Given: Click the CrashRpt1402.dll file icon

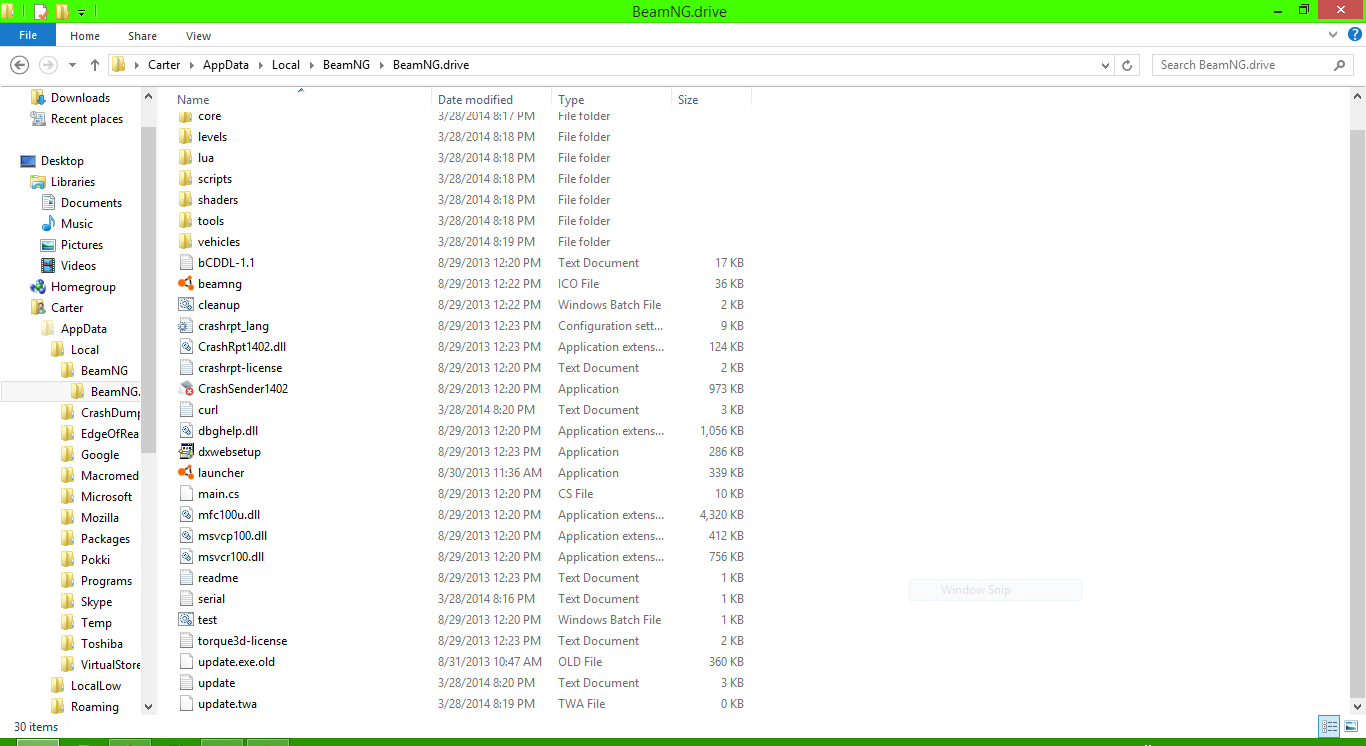Looking at the screenshot, I should pyautogui.click(x=185, y=347).
